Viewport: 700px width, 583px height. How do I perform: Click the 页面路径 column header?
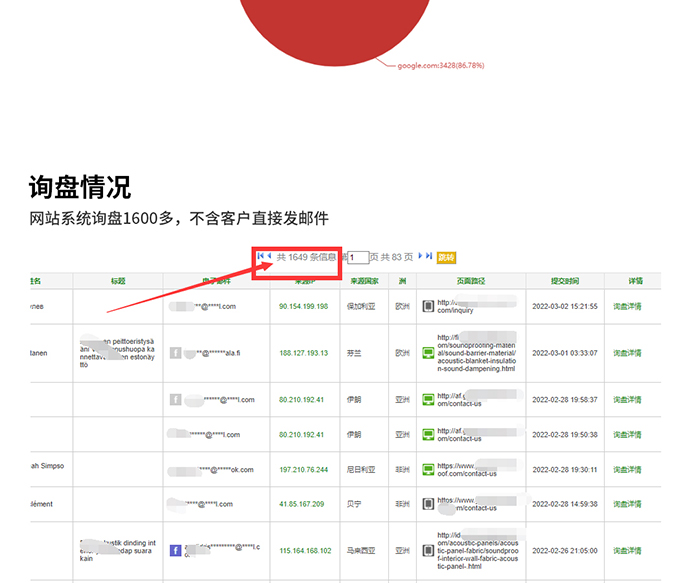click(471, 281)
